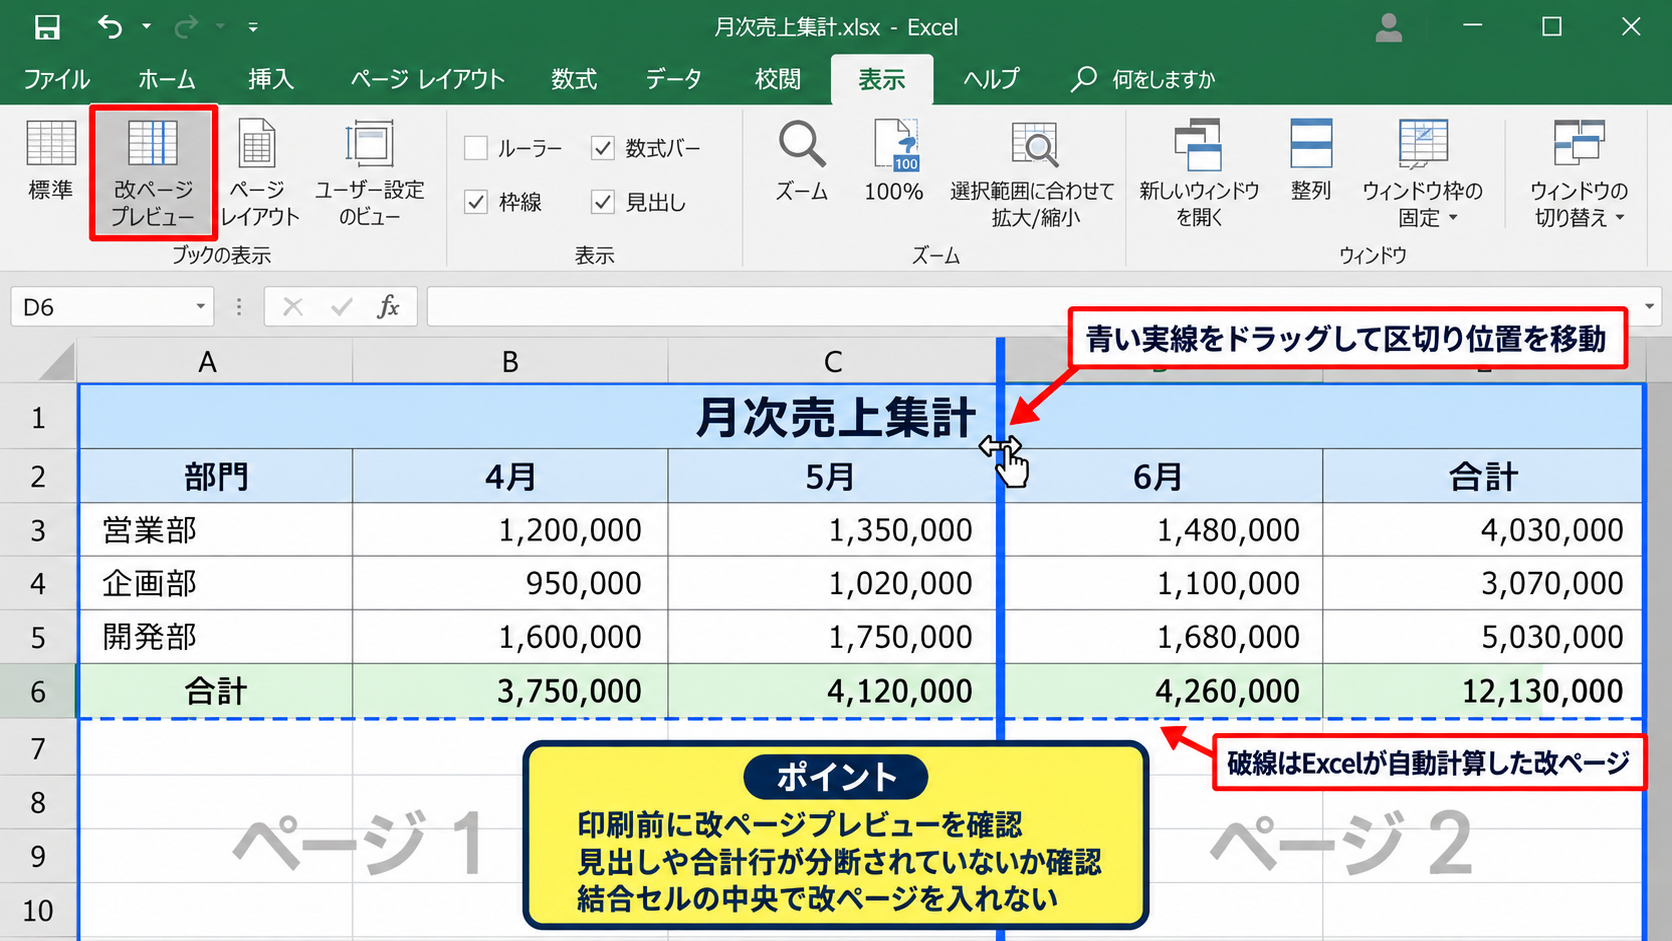Viewport: 1672px width, 941px height.
Task: Click the fx insert function icon
Action: (388, 307)
